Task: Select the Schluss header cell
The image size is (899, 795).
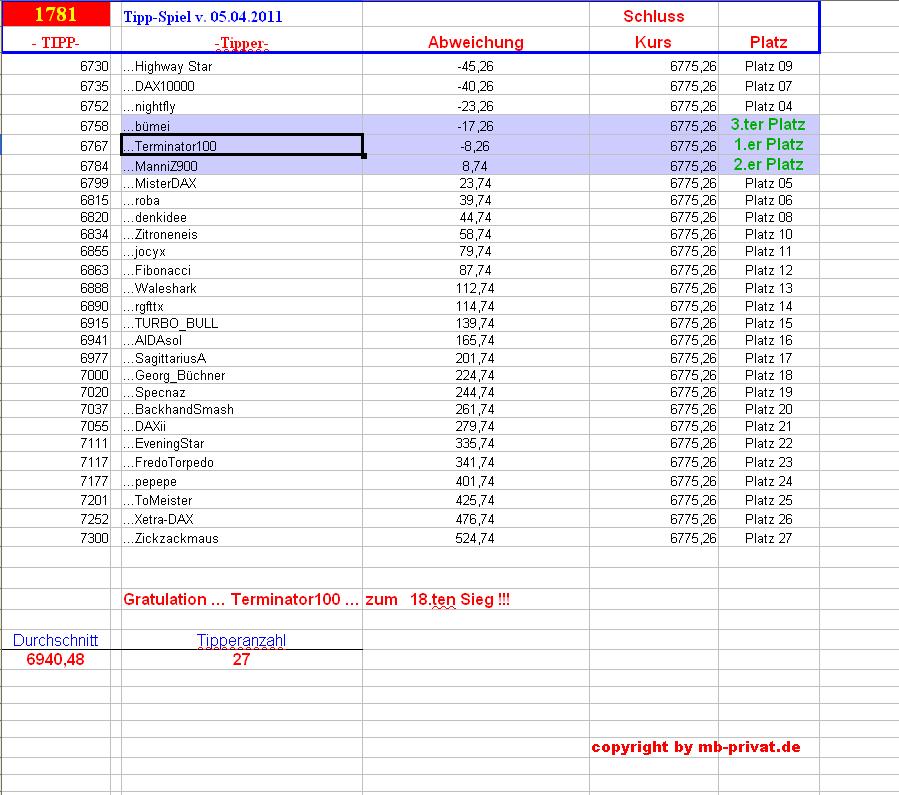Action: 654,16
